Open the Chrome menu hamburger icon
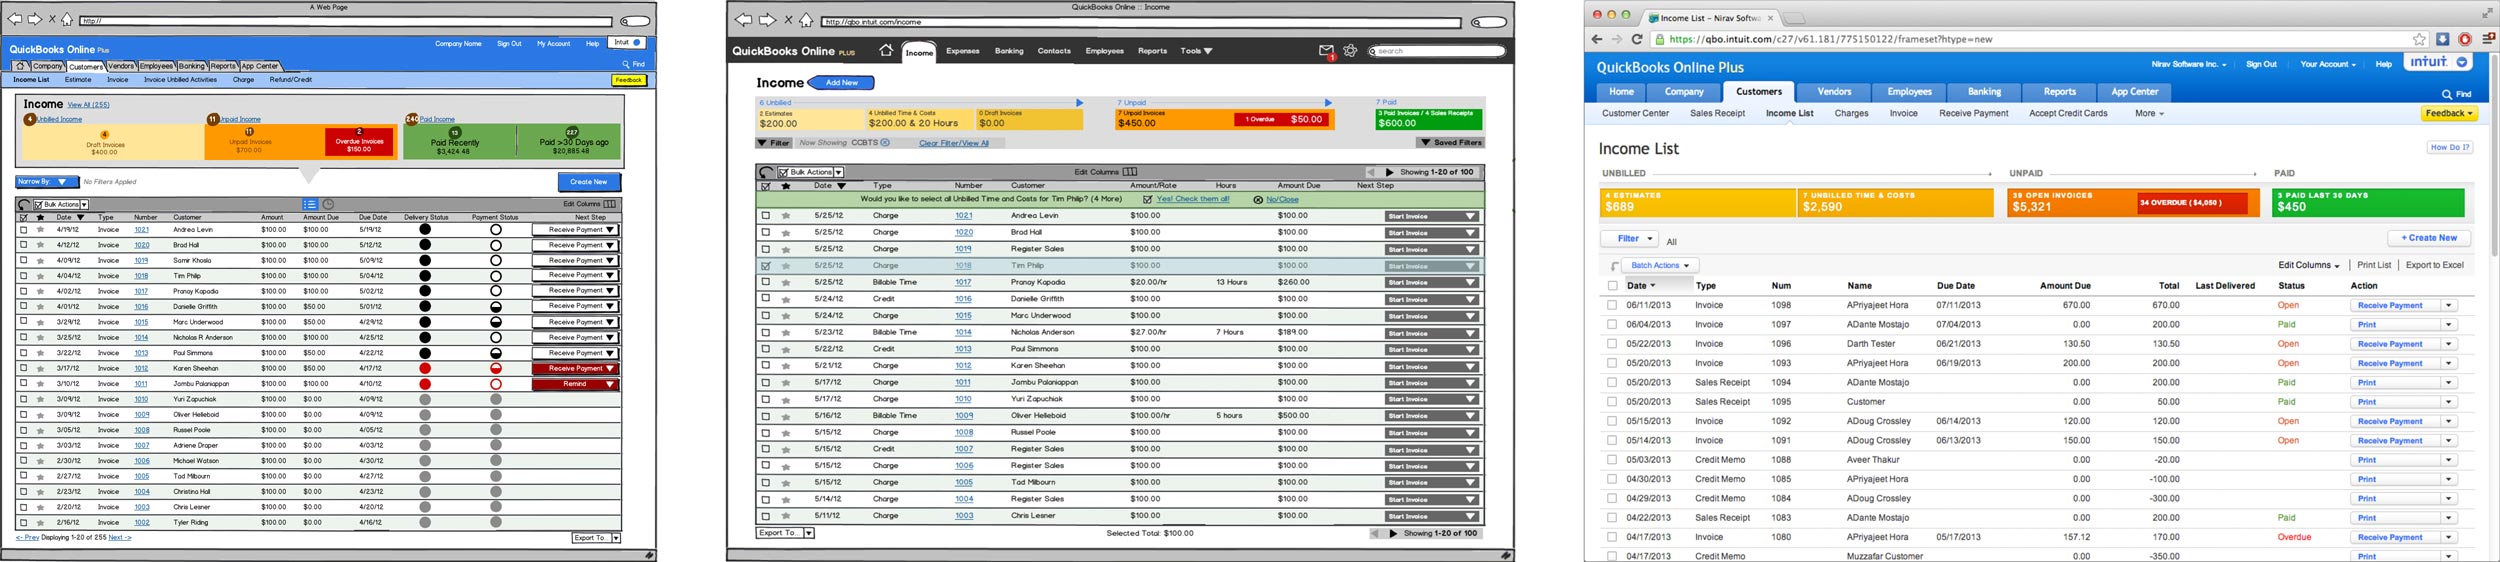The image size is (2500, 562). click(2488, 39)
